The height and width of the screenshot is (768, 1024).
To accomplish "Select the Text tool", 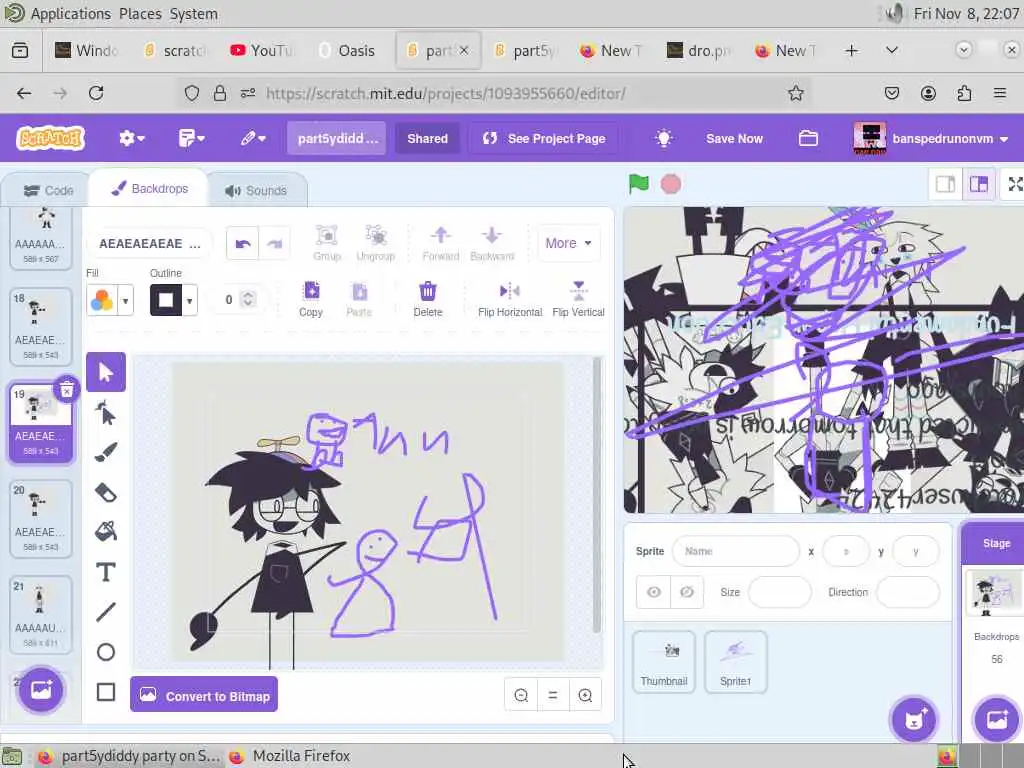I will (106, 572).
